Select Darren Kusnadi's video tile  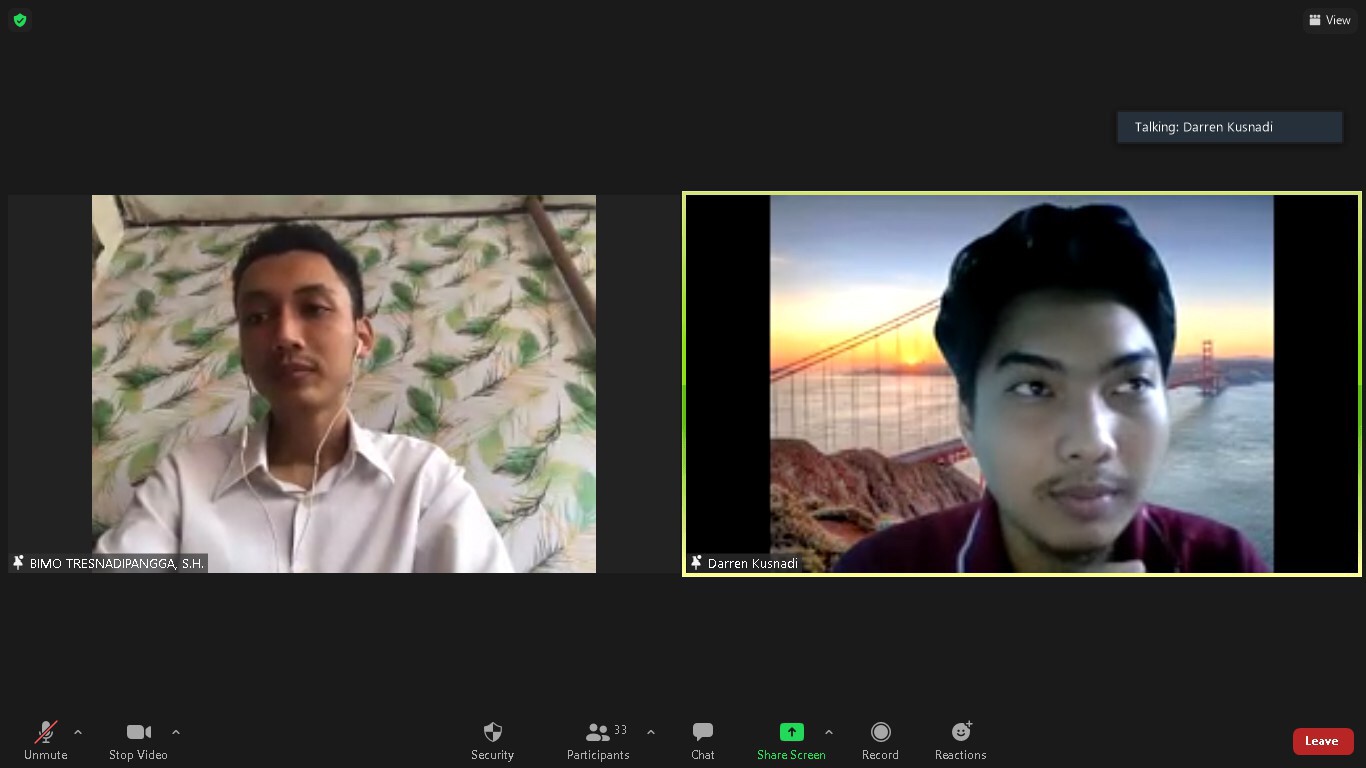(1022, 384)
